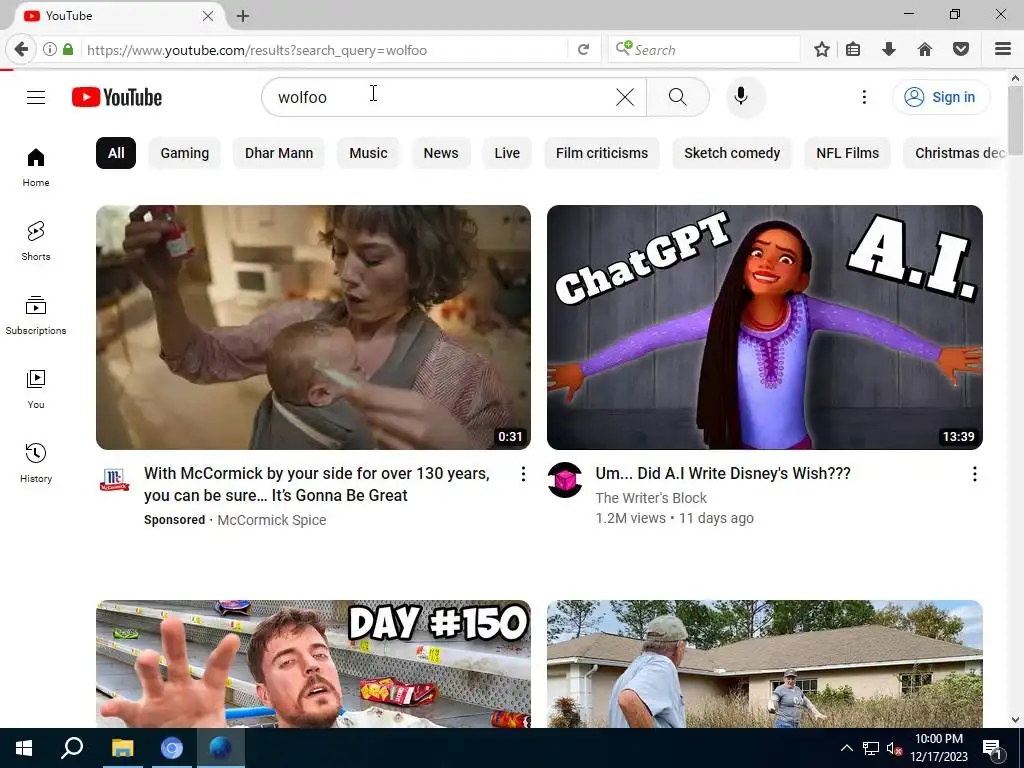Click the Sign in button
The height and width of the screenshot is (768, 1024).
coord(940,97)
